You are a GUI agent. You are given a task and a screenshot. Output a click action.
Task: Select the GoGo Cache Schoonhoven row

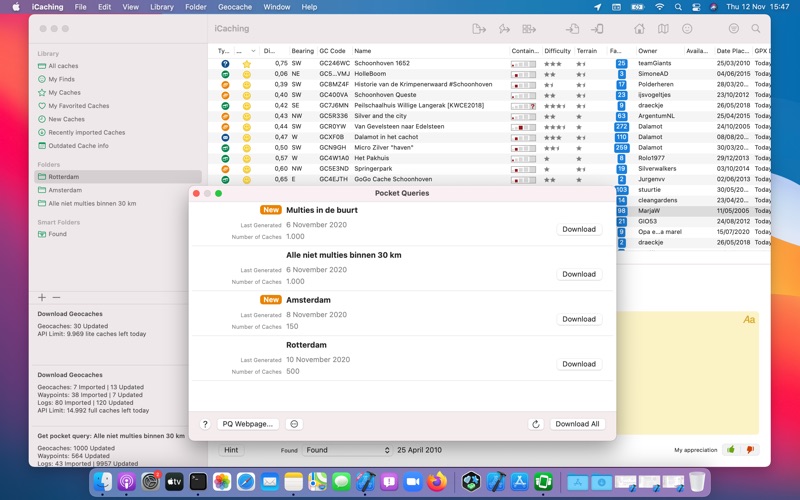489,180
